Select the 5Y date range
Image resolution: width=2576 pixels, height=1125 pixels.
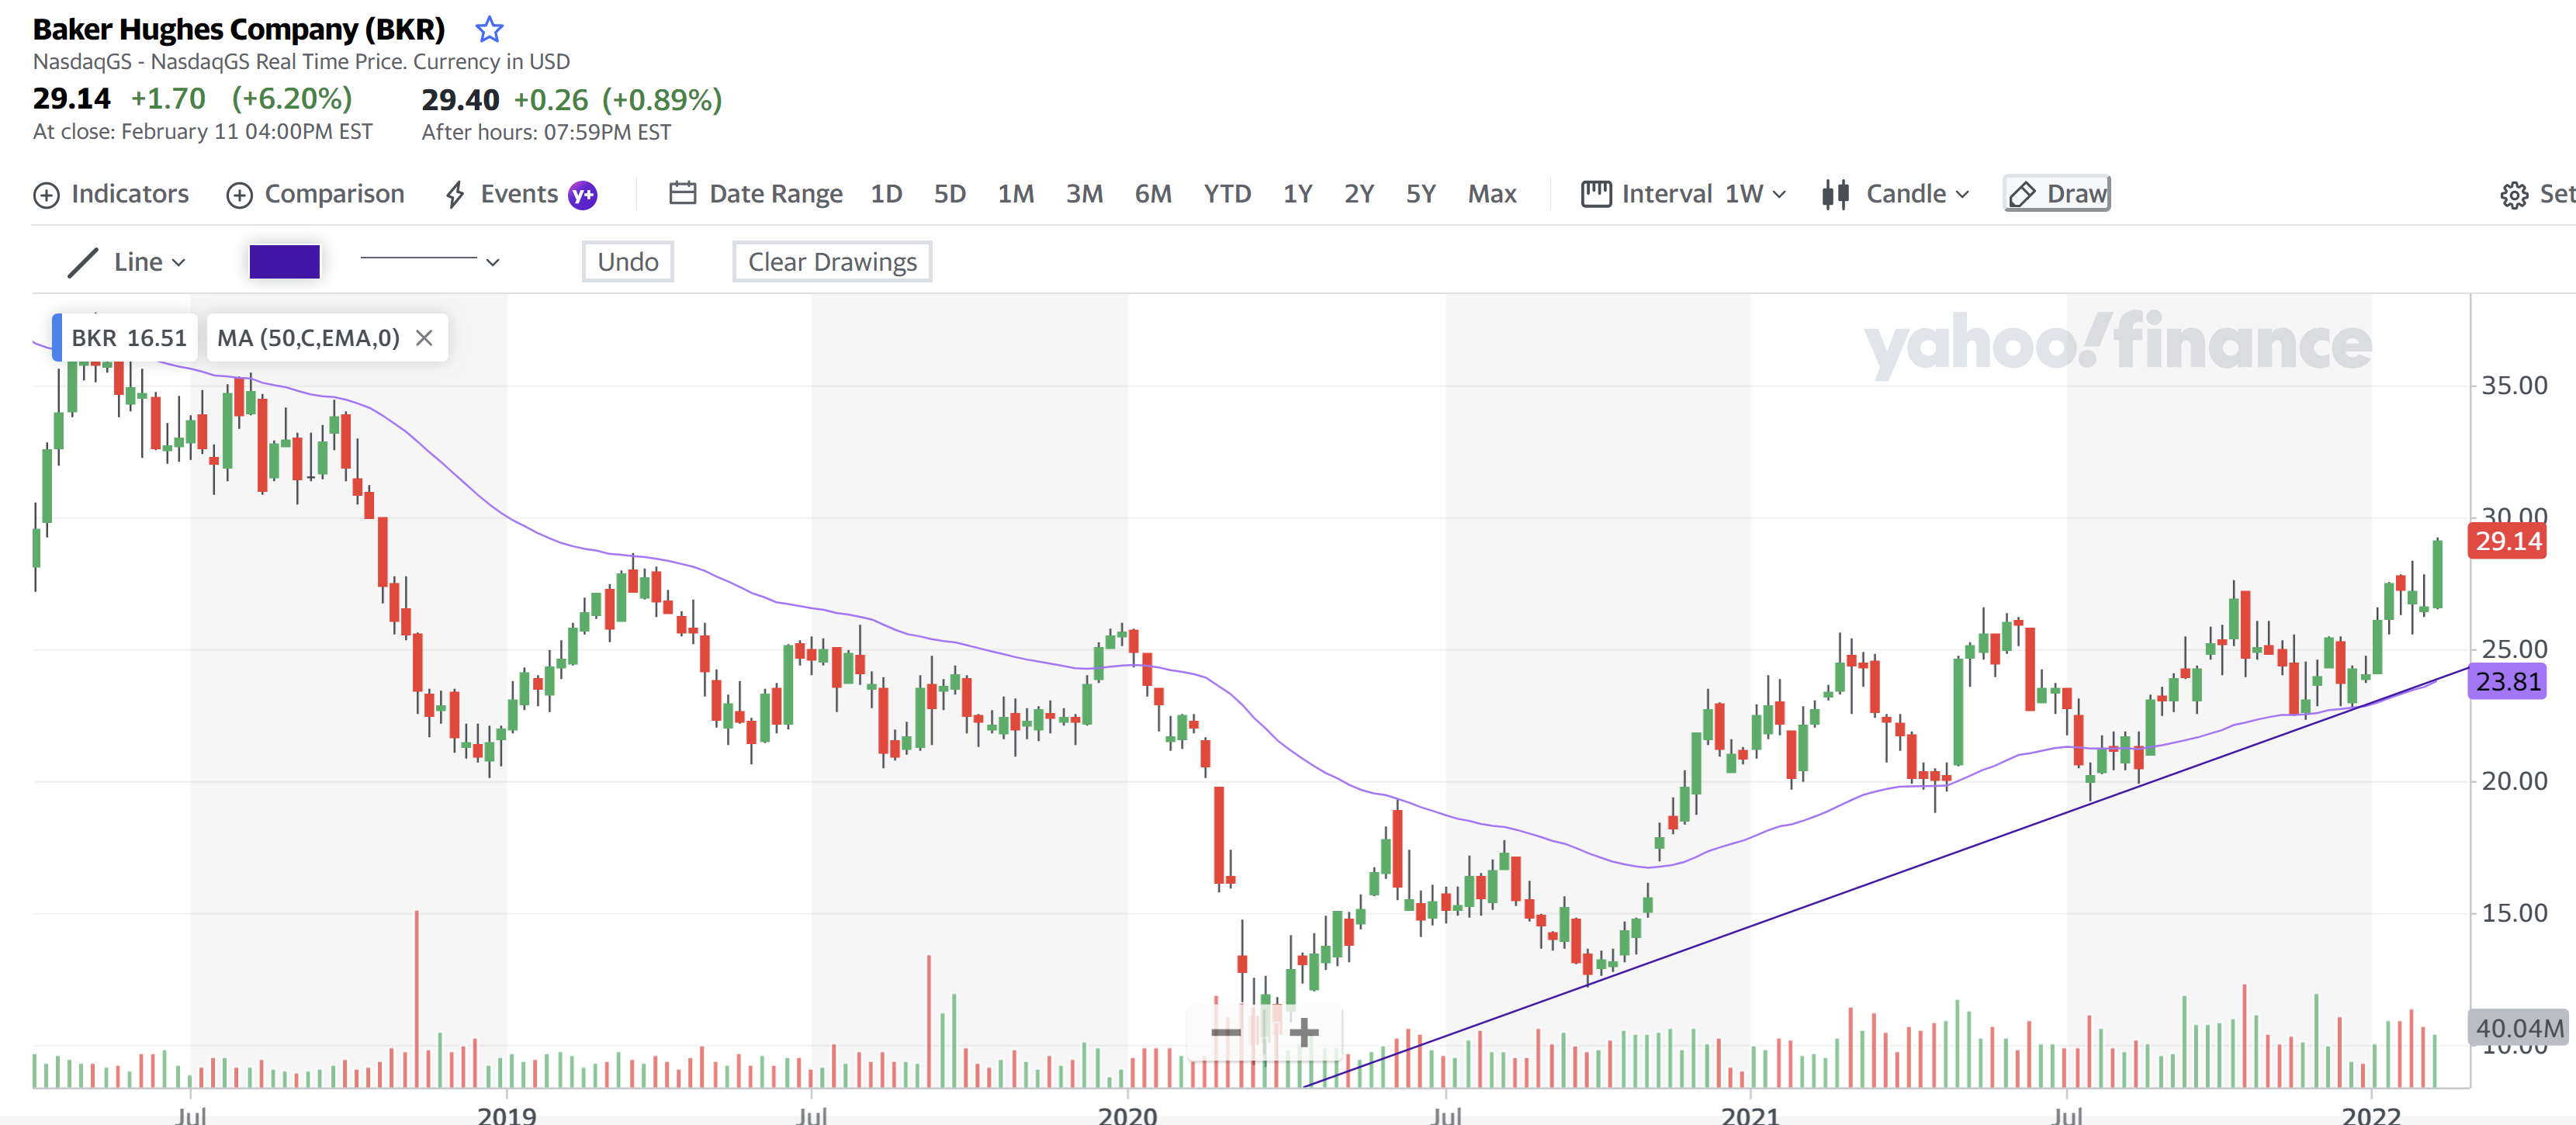(x=1420, y=194)
